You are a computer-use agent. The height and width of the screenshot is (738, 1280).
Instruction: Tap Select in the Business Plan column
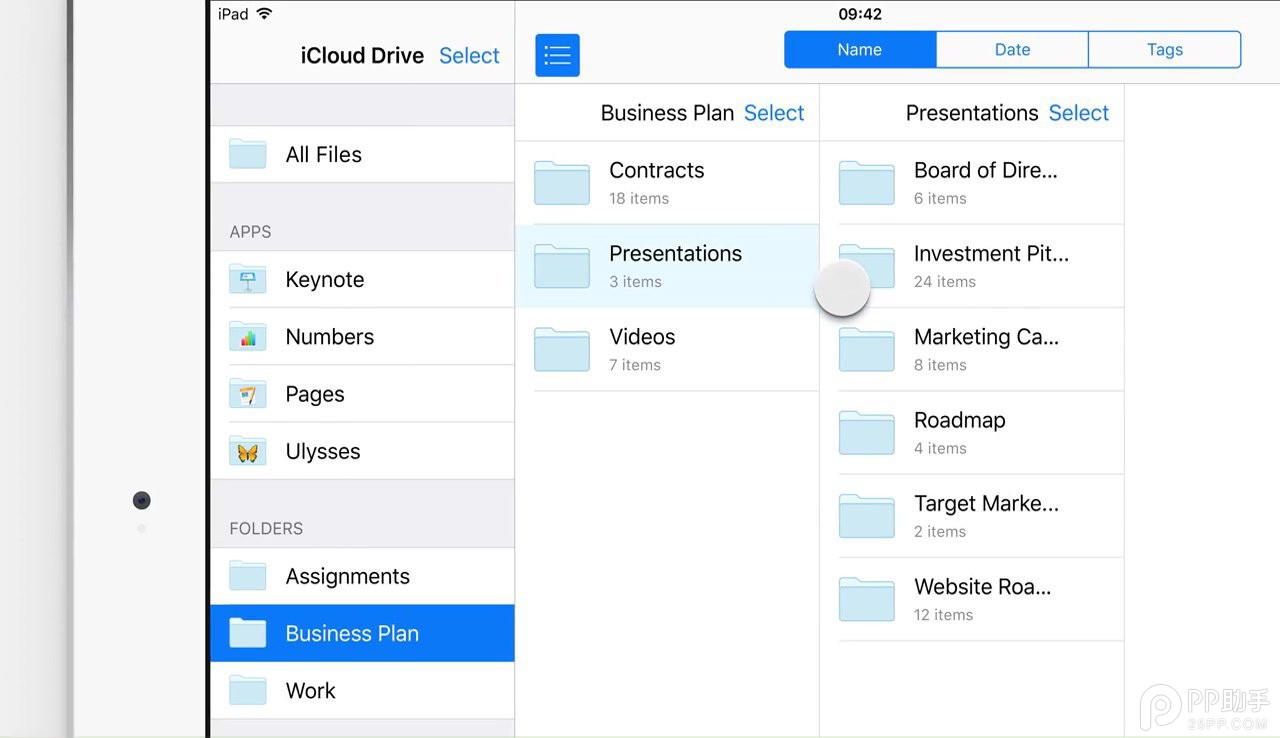pos(774,113)
